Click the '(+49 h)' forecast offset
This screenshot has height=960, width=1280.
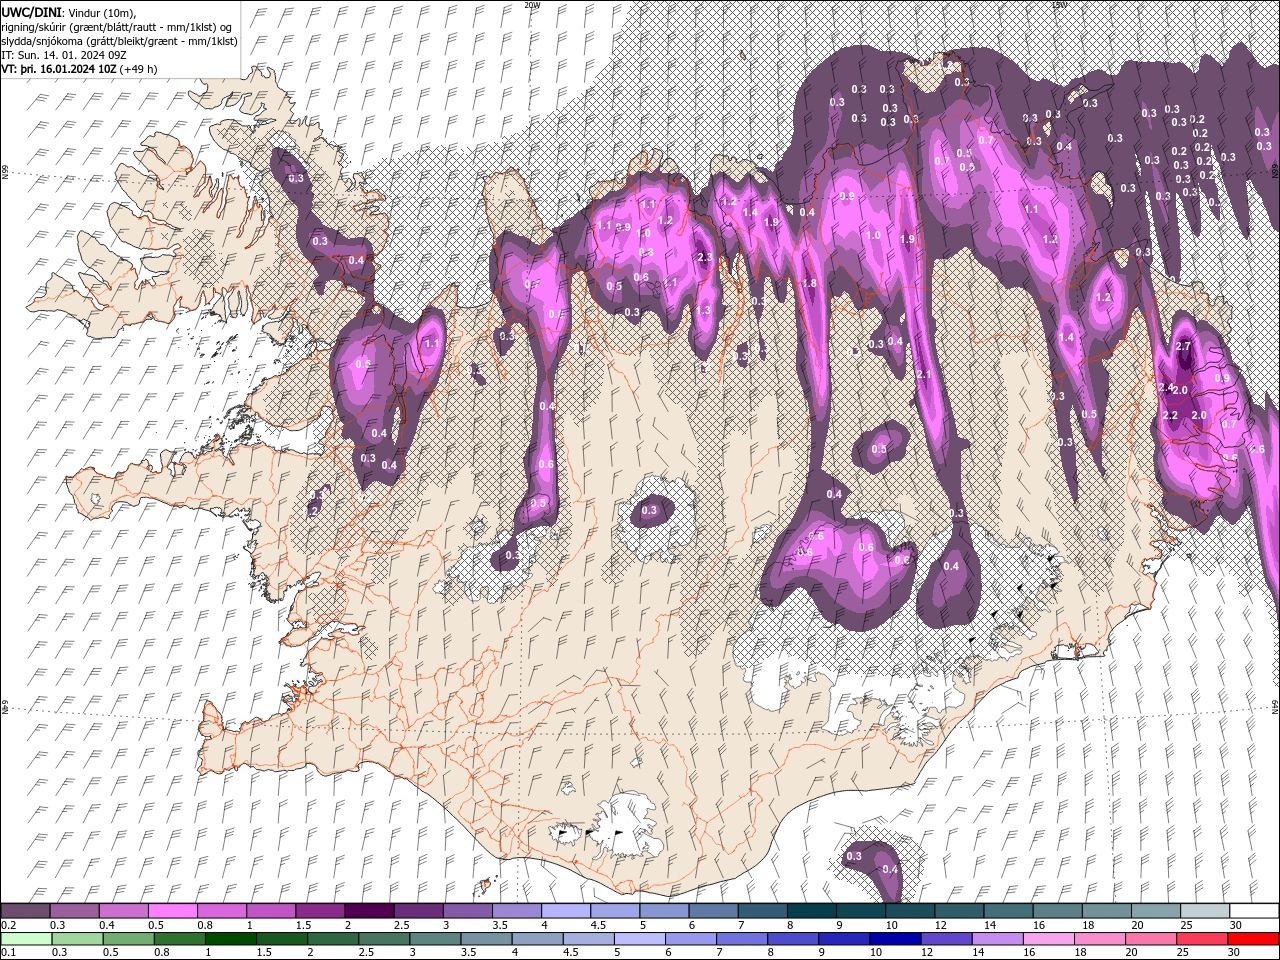138,69
